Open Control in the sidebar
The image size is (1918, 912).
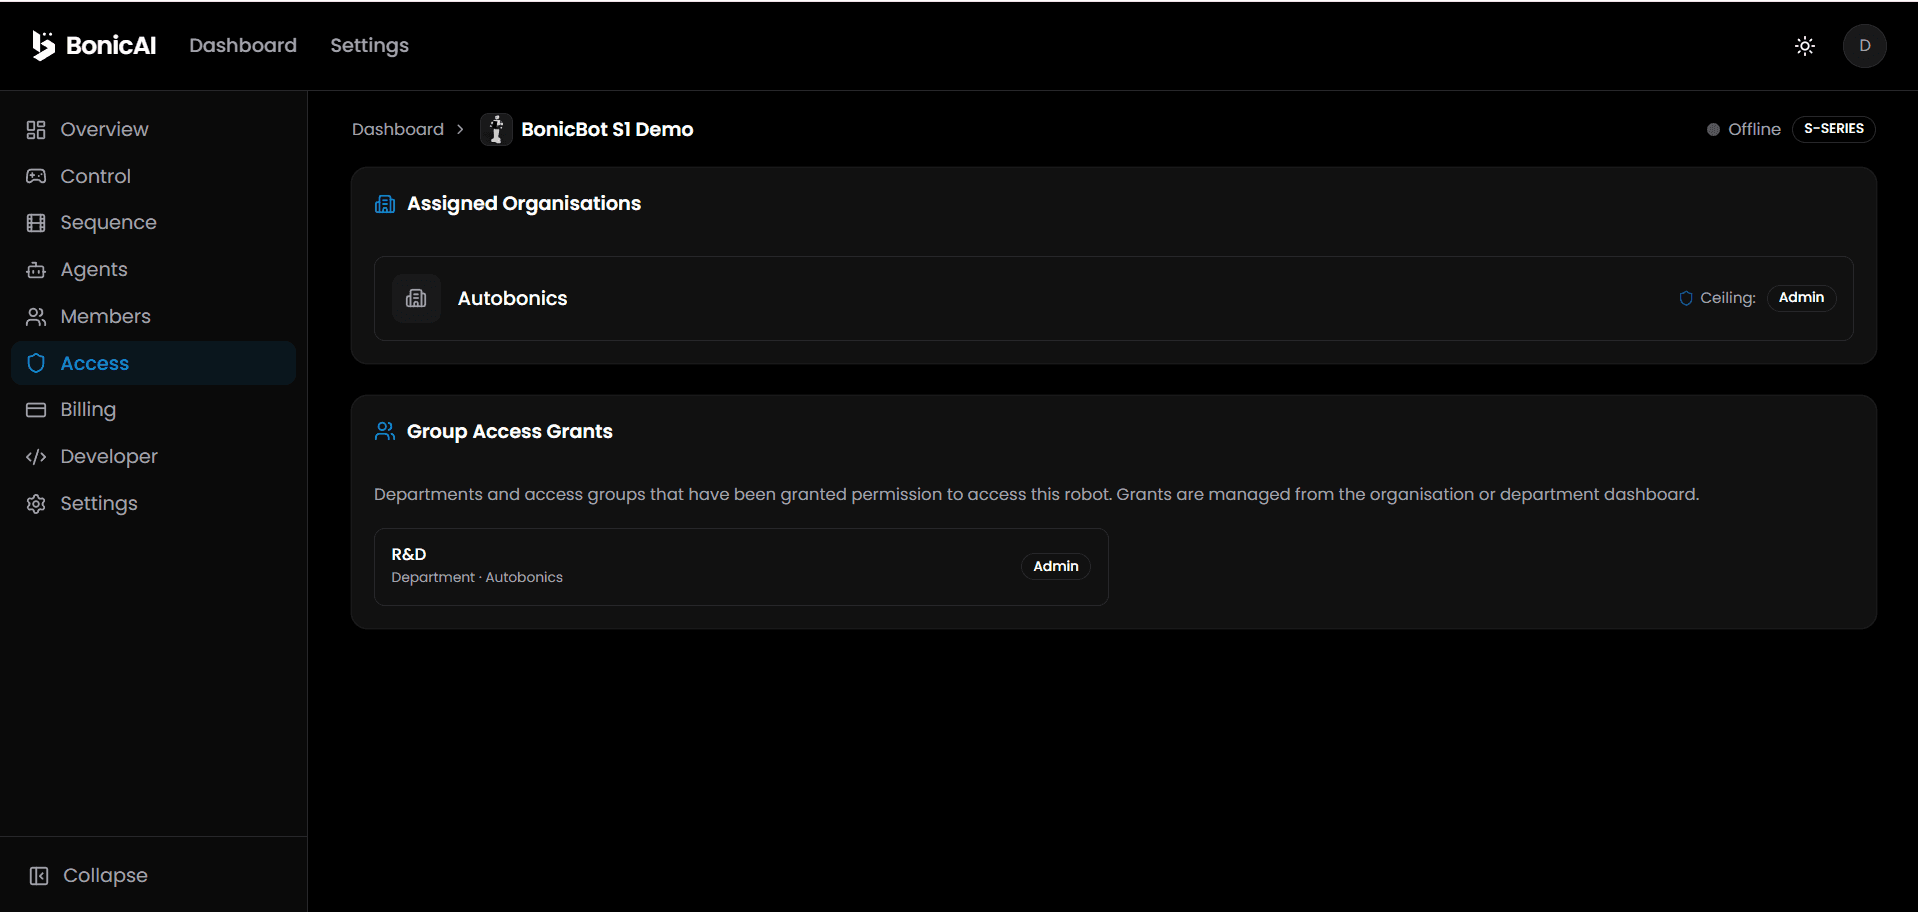pos(154,176)
